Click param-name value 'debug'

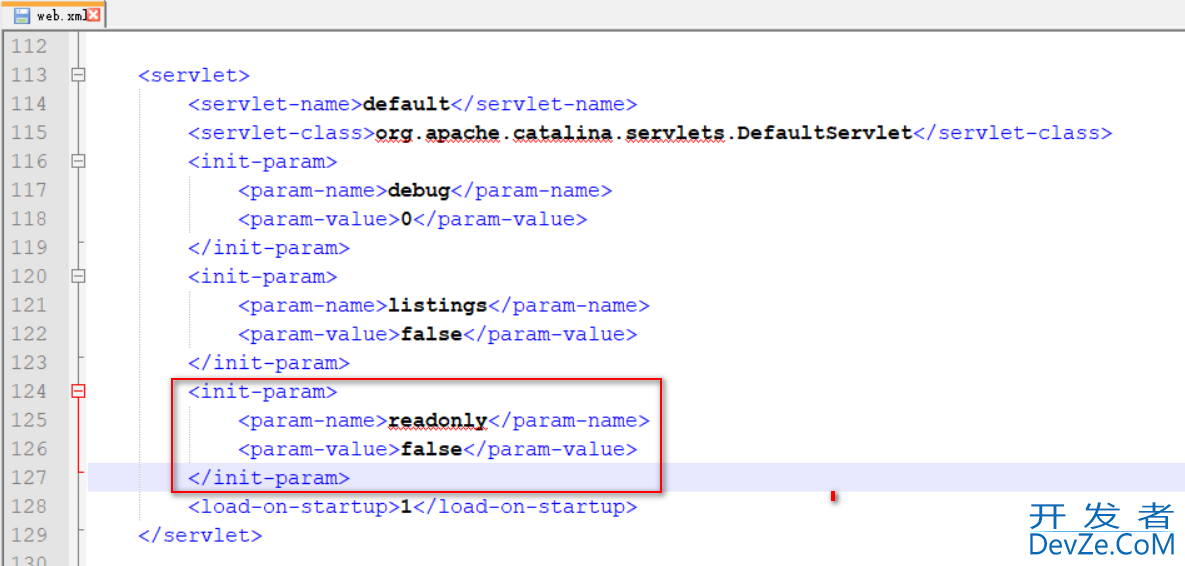419,190
